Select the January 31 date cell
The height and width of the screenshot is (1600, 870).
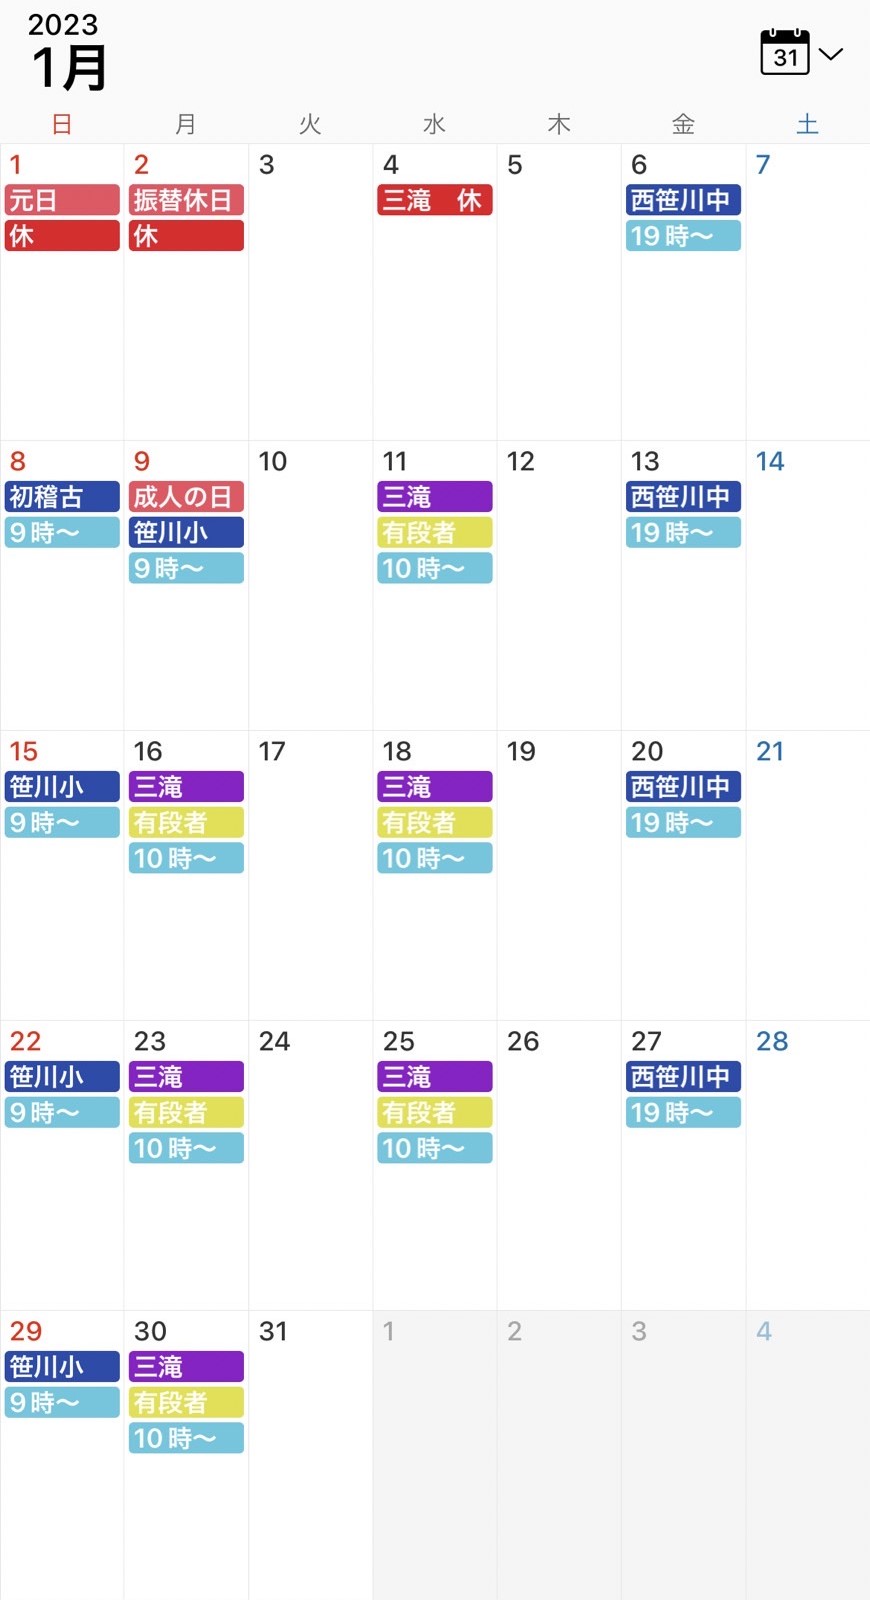(x=310, y=1455)
